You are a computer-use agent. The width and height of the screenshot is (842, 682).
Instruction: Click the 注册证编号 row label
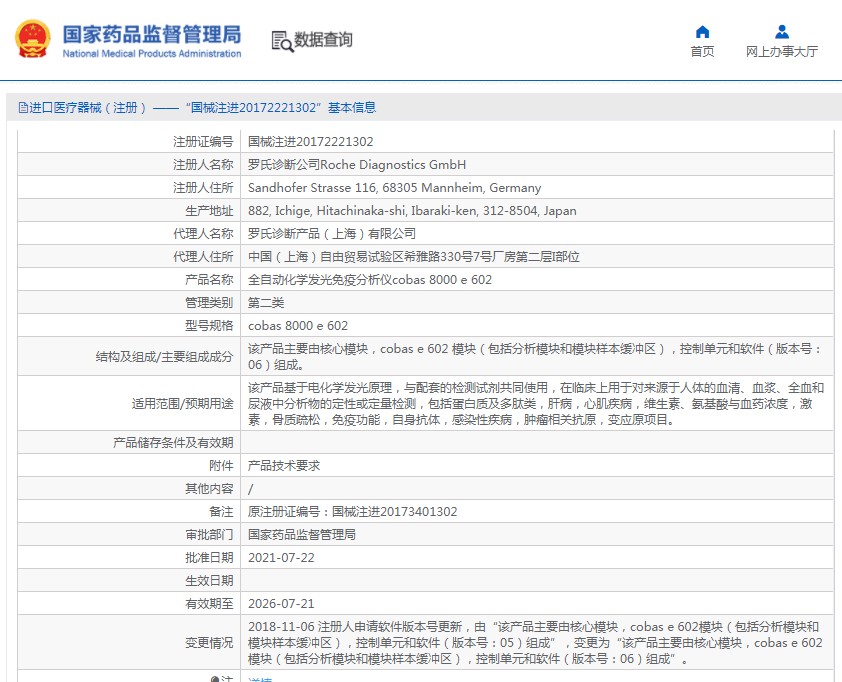click(x=203, y=142)
